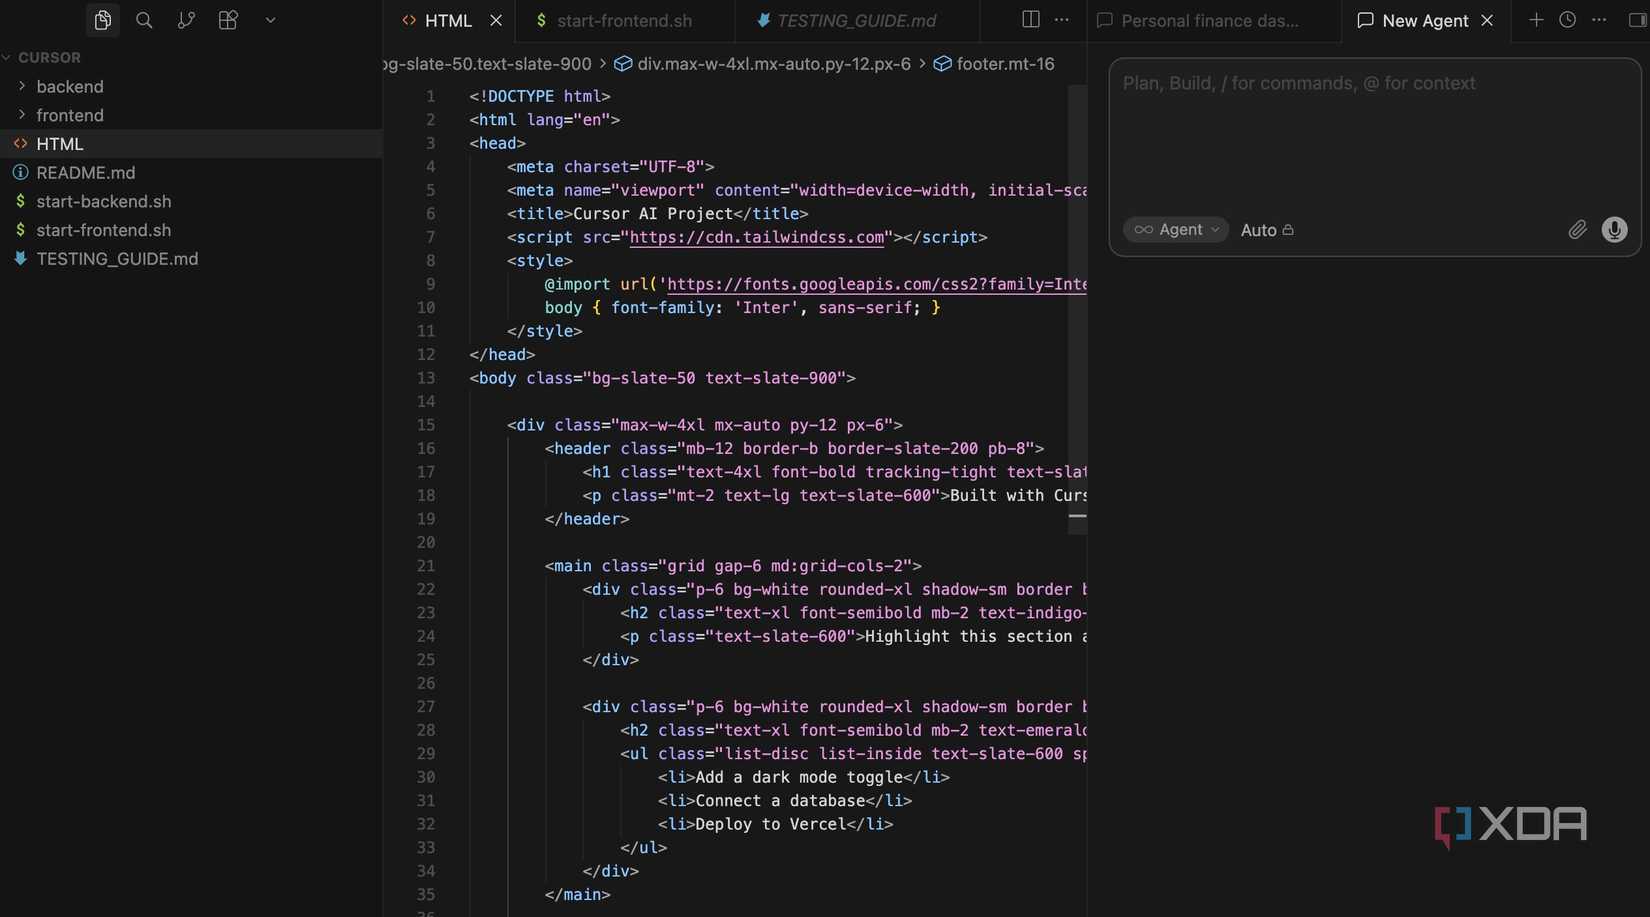Open the cdn.tailwindcss.com script link
1650x917 pixels.
coord(757,238)
